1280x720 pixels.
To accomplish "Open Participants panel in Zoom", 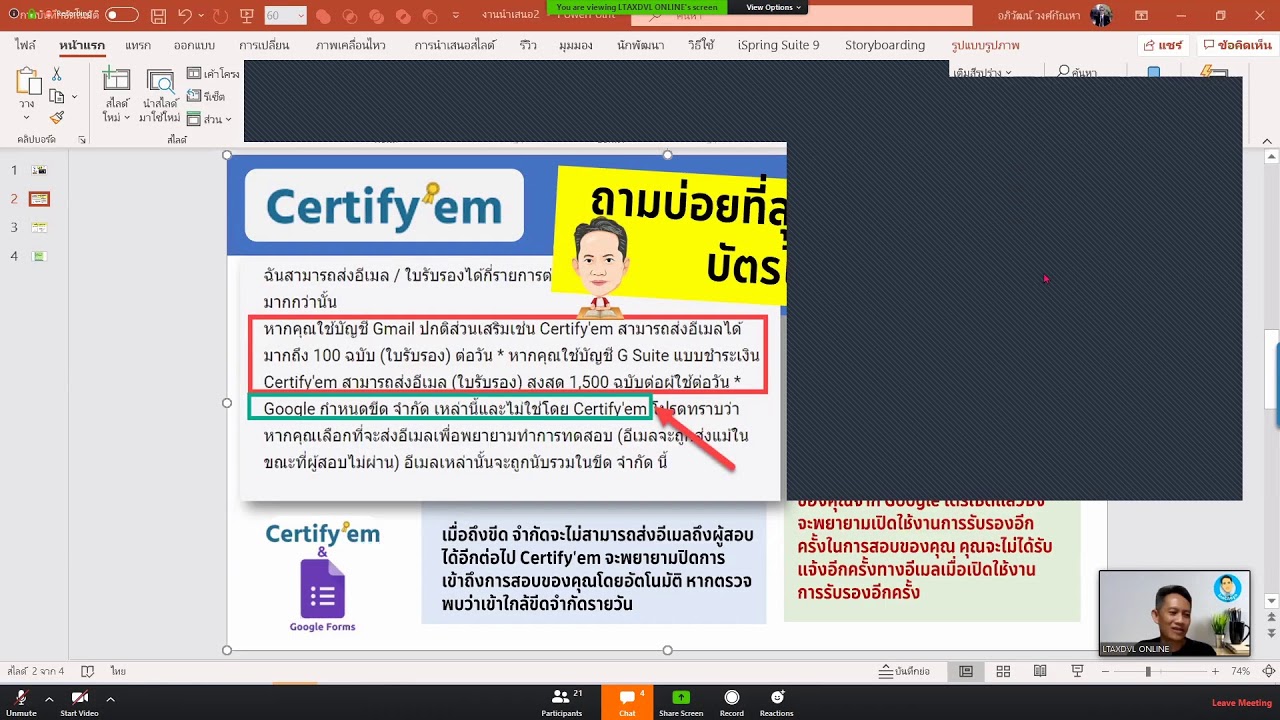I will 562,702.
